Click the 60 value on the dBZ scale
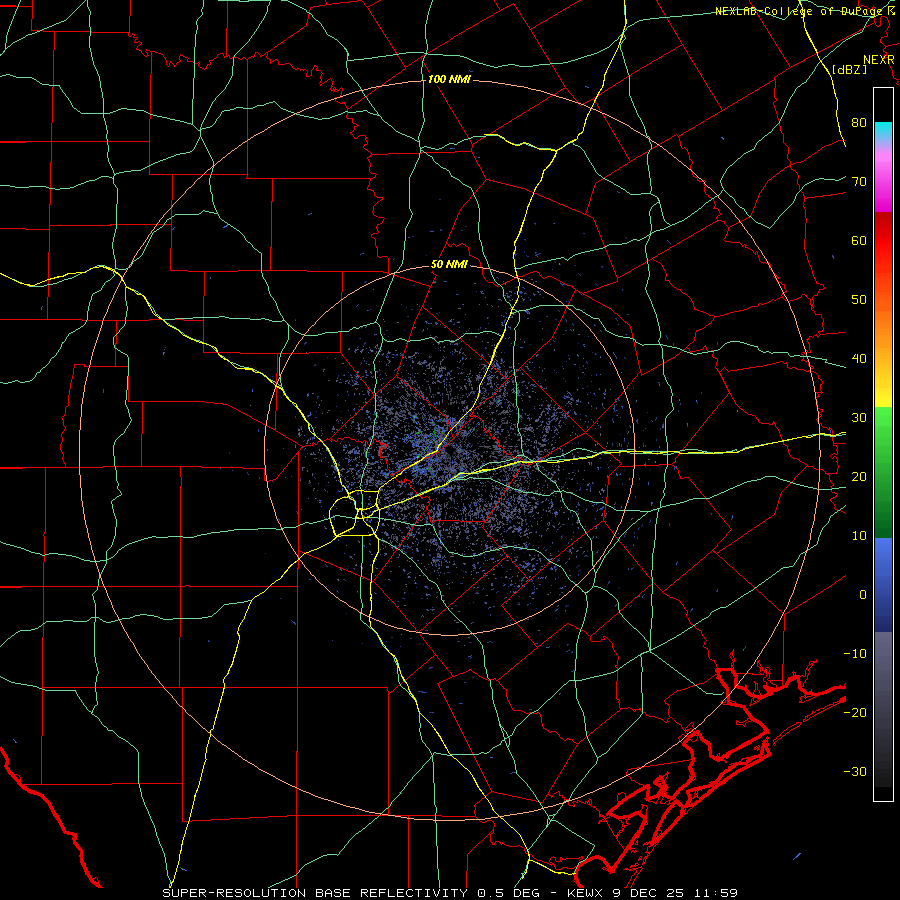This screenshot has height=900, width=900. click(x=859, y=240)
